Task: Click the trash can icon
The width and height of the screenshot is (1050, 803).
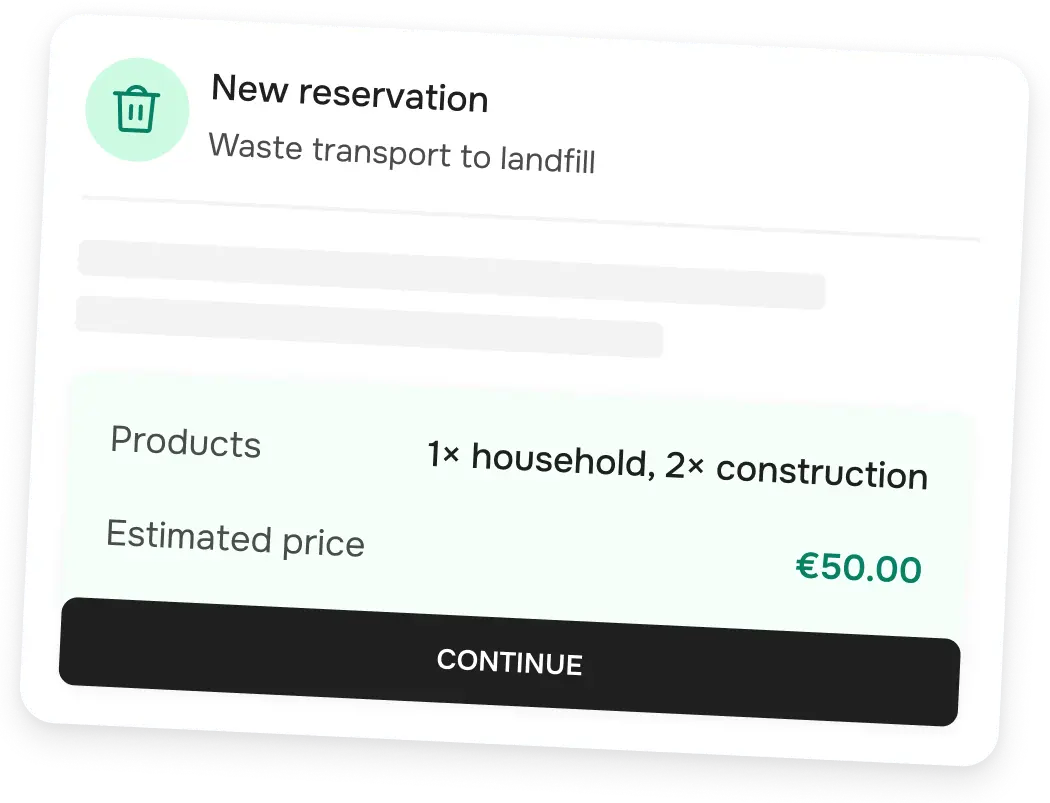Action: coord(137,109)
